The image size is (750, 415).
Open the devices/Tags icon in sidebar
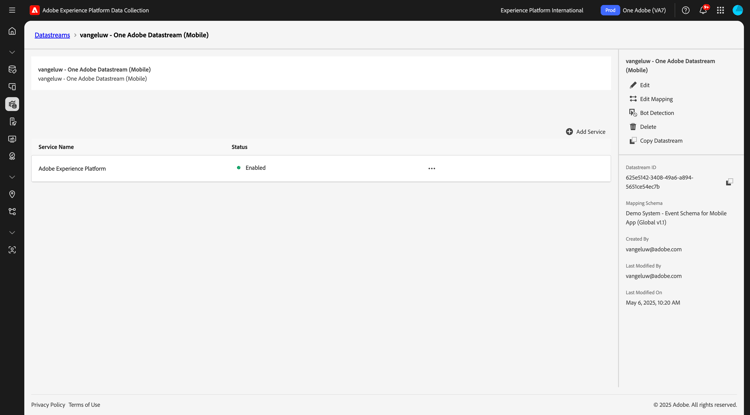coord(12,87)
